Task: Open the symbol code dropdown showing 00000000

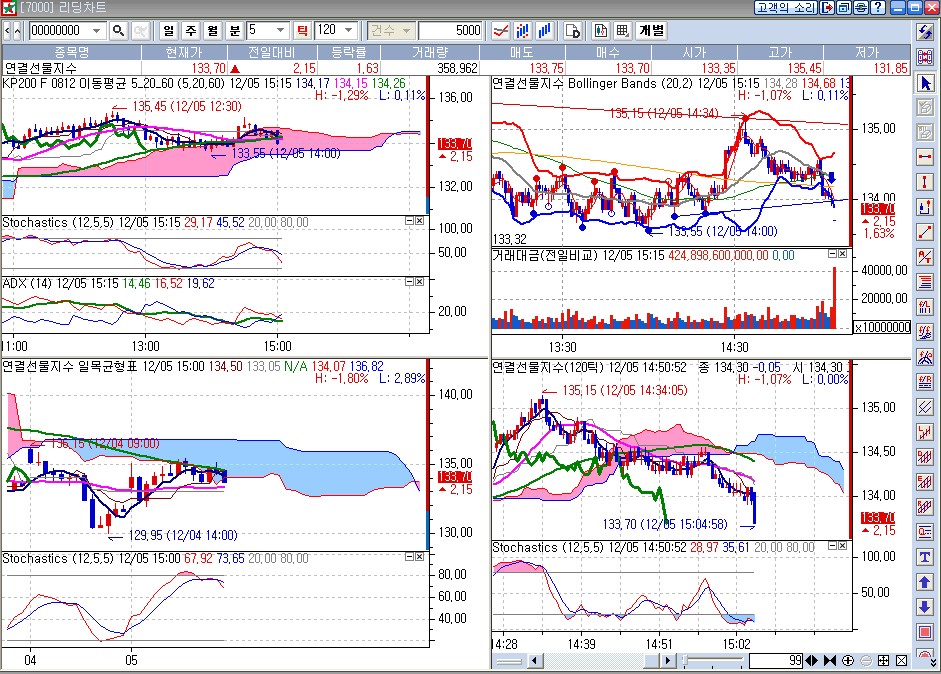Action: coord(97,30)
